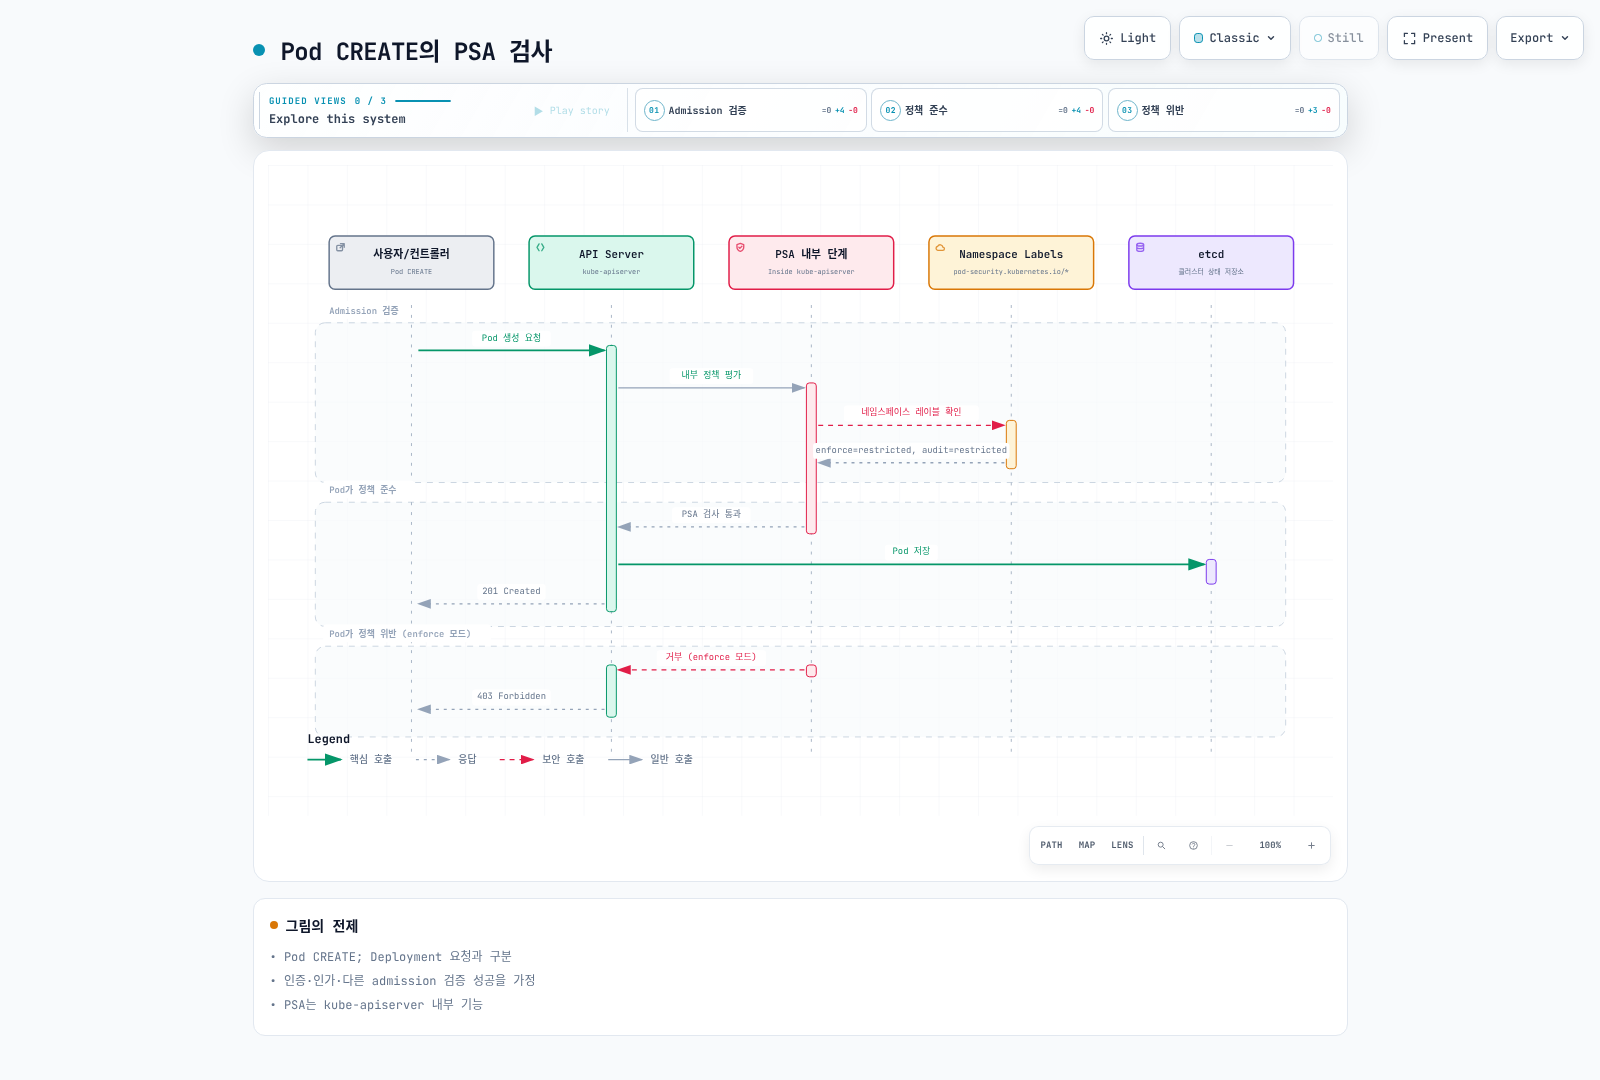This screenshot has width=1600, height=1080.
Task: Toggle the Light theme button
Action: 1127,38
